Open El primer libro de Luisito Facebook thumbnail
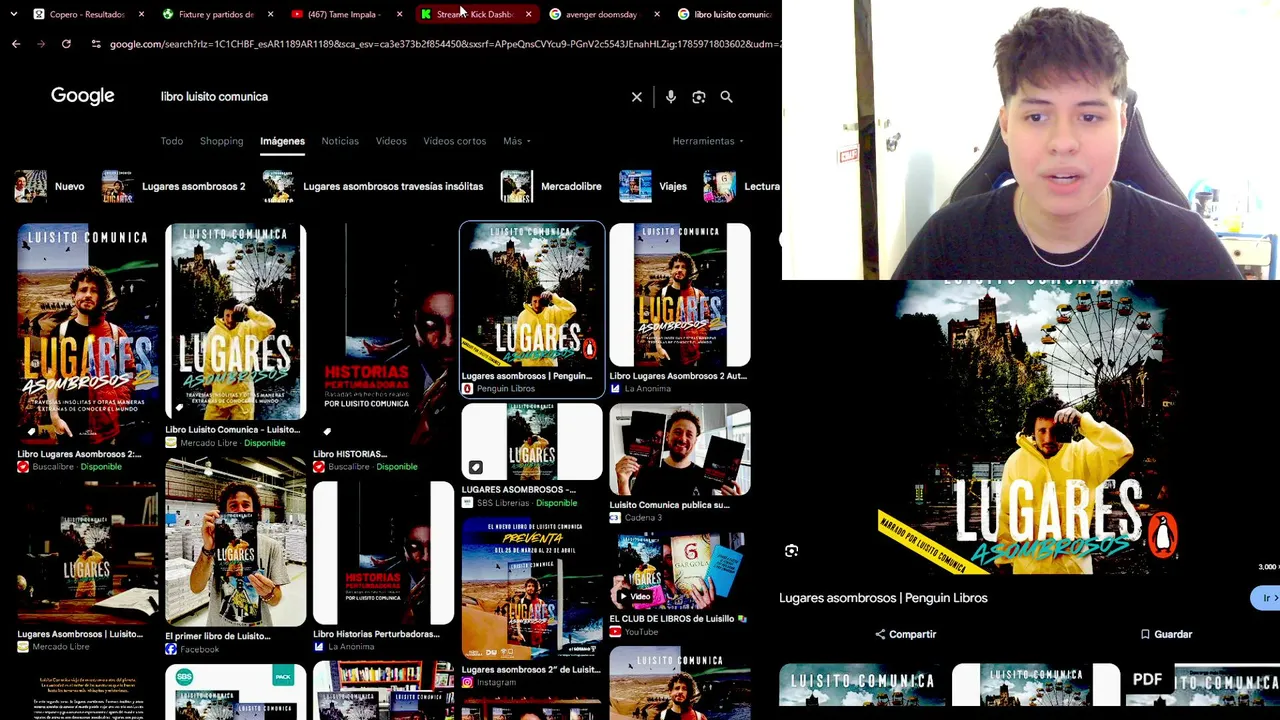This screenshot has width=1280, height=720. click(236, 542)
